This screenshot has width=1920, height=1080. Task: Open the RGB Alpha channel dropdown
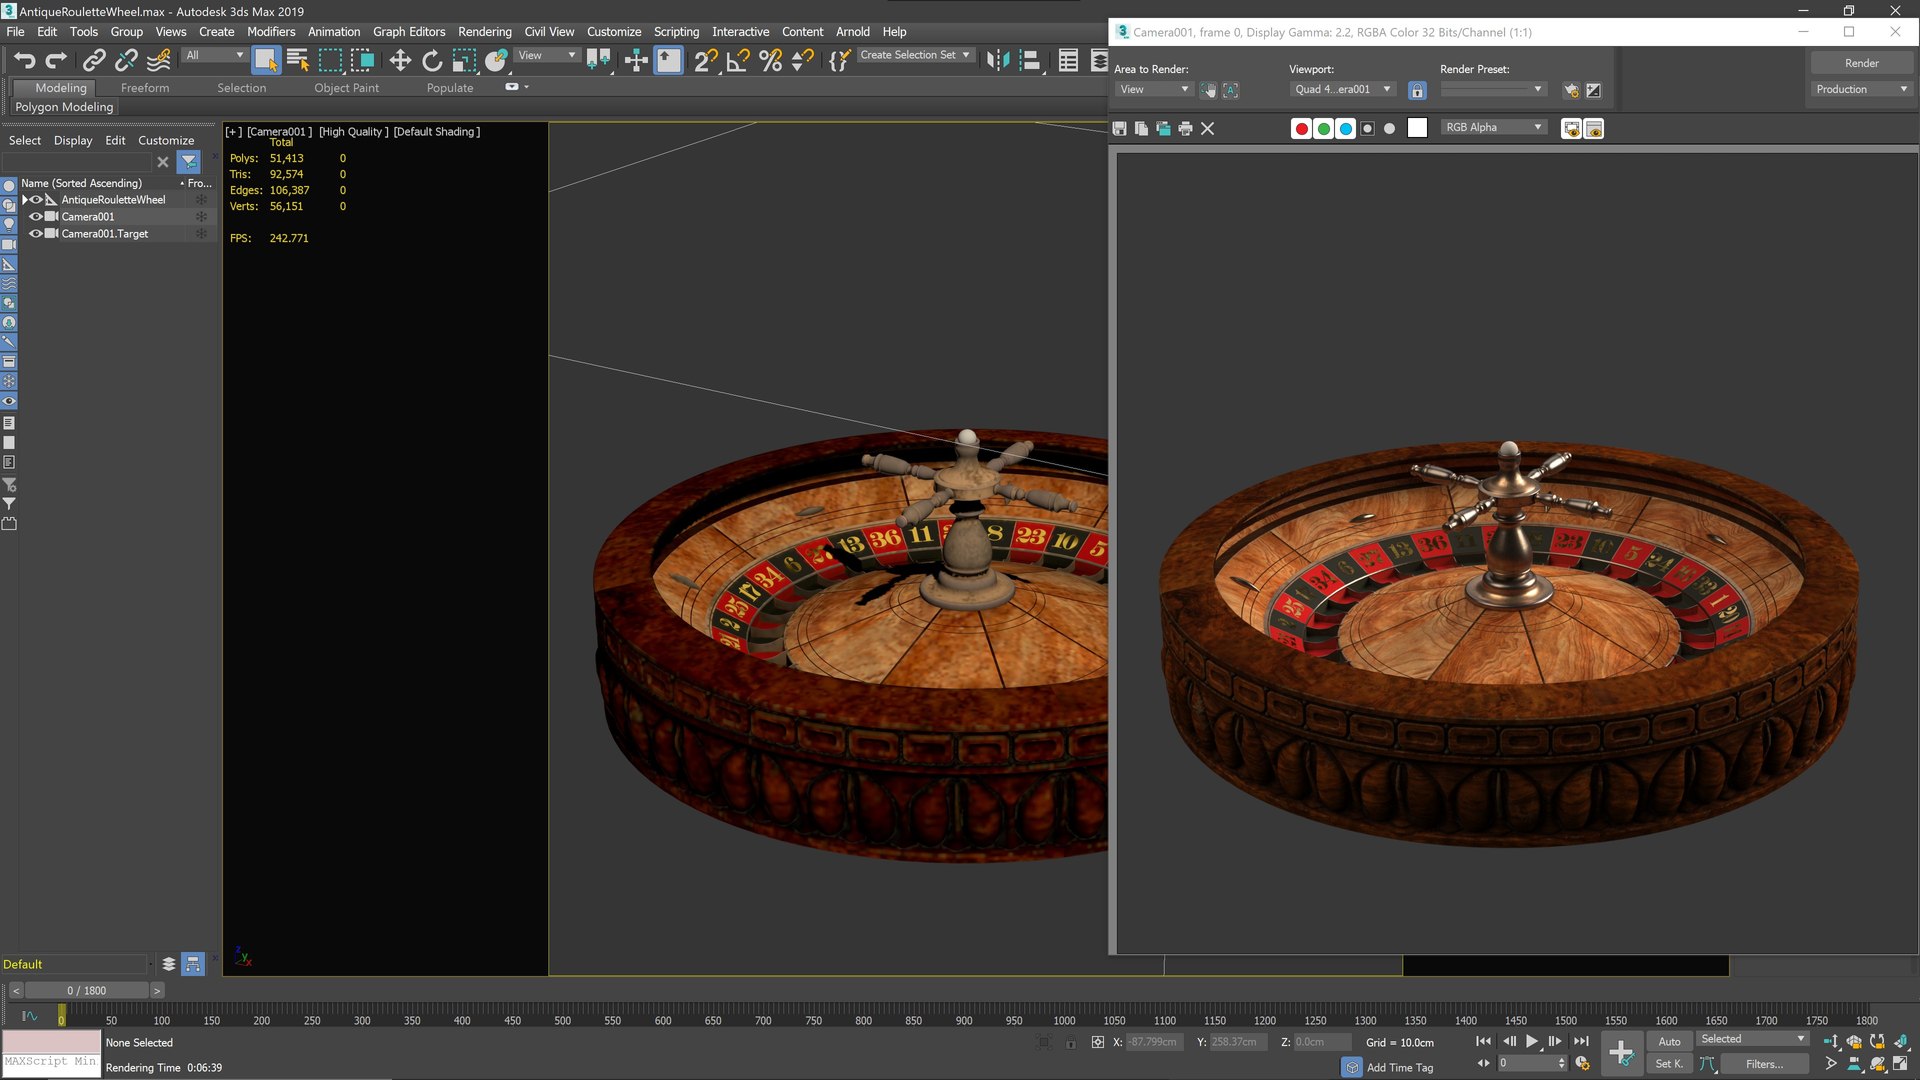coord(1493,127)
